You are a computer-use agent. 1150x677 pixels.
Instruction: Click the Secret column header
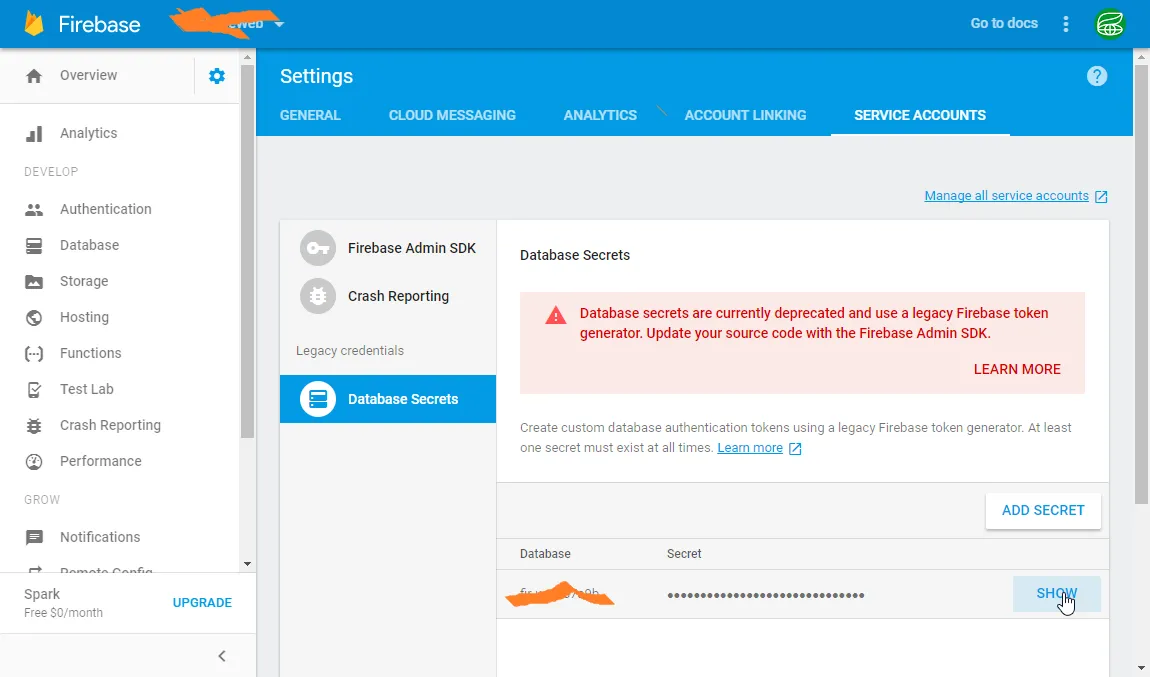tap(684, 554)
